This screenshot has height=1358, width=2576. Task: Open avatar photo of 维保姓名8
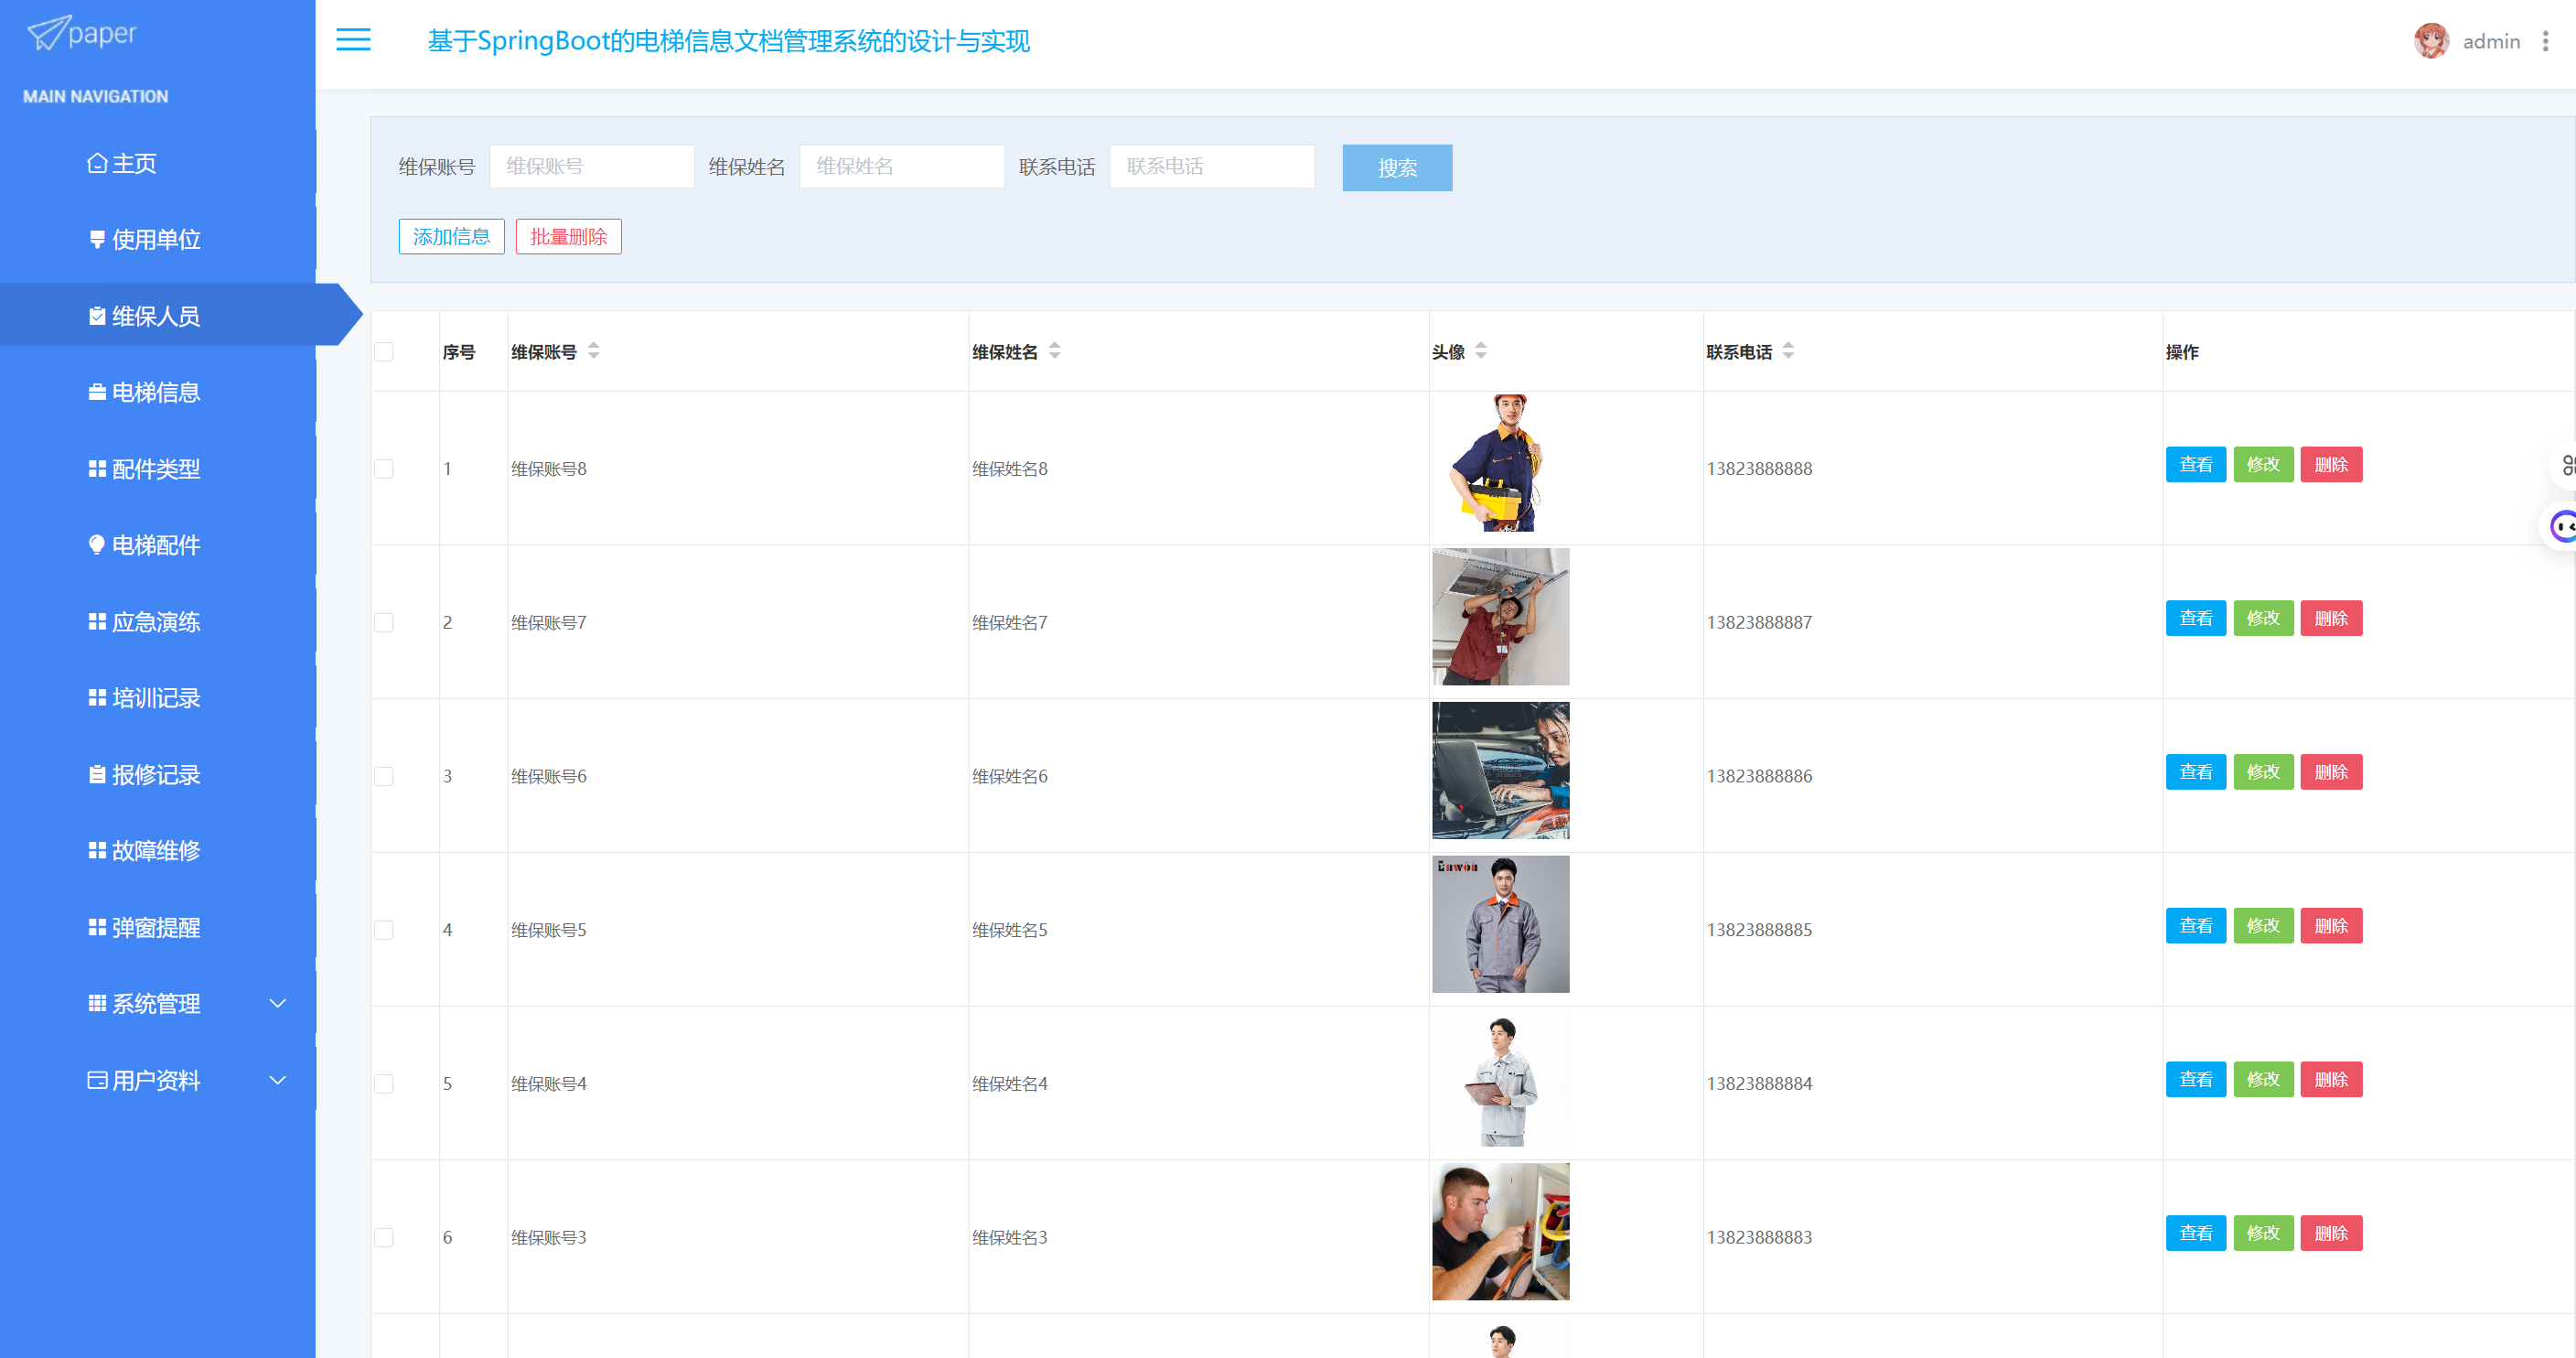tap(1500, 463)
